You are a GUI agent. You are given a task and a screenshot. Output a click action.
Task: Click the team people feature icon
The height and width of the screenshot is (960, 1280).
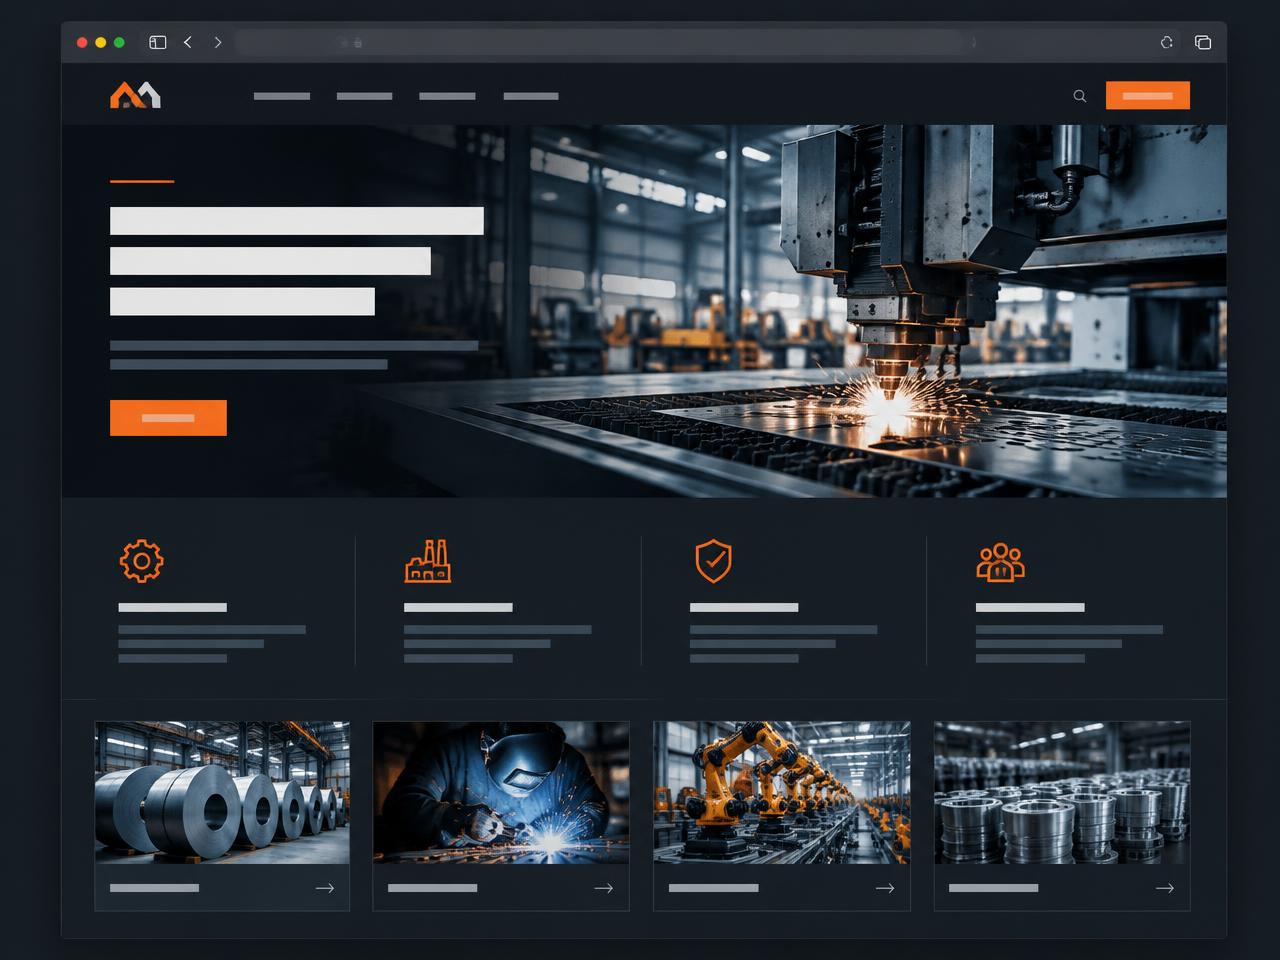[1001, 562]
